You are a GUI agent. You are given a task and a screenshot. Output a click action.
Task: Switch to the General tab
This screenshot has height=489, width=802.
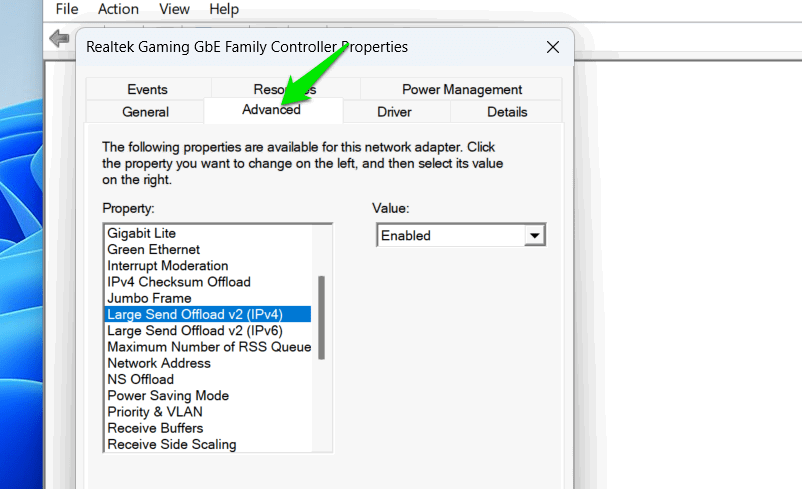click(x=145, y=112)
